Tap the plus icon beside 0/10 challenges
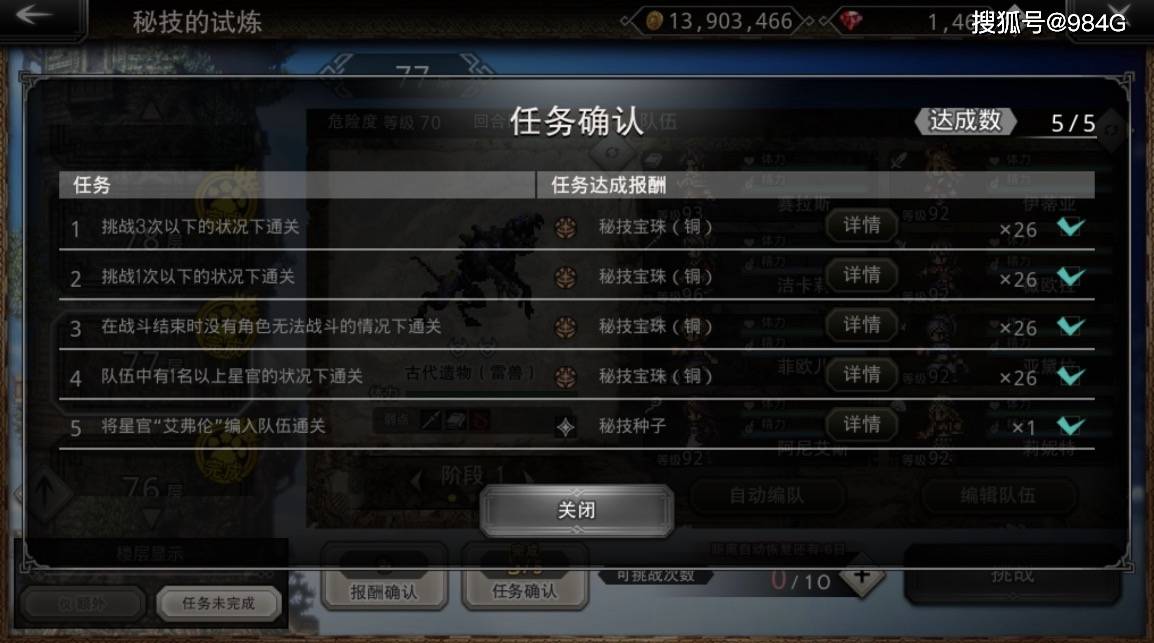The image size is (1154, 643). pos(862,576)
